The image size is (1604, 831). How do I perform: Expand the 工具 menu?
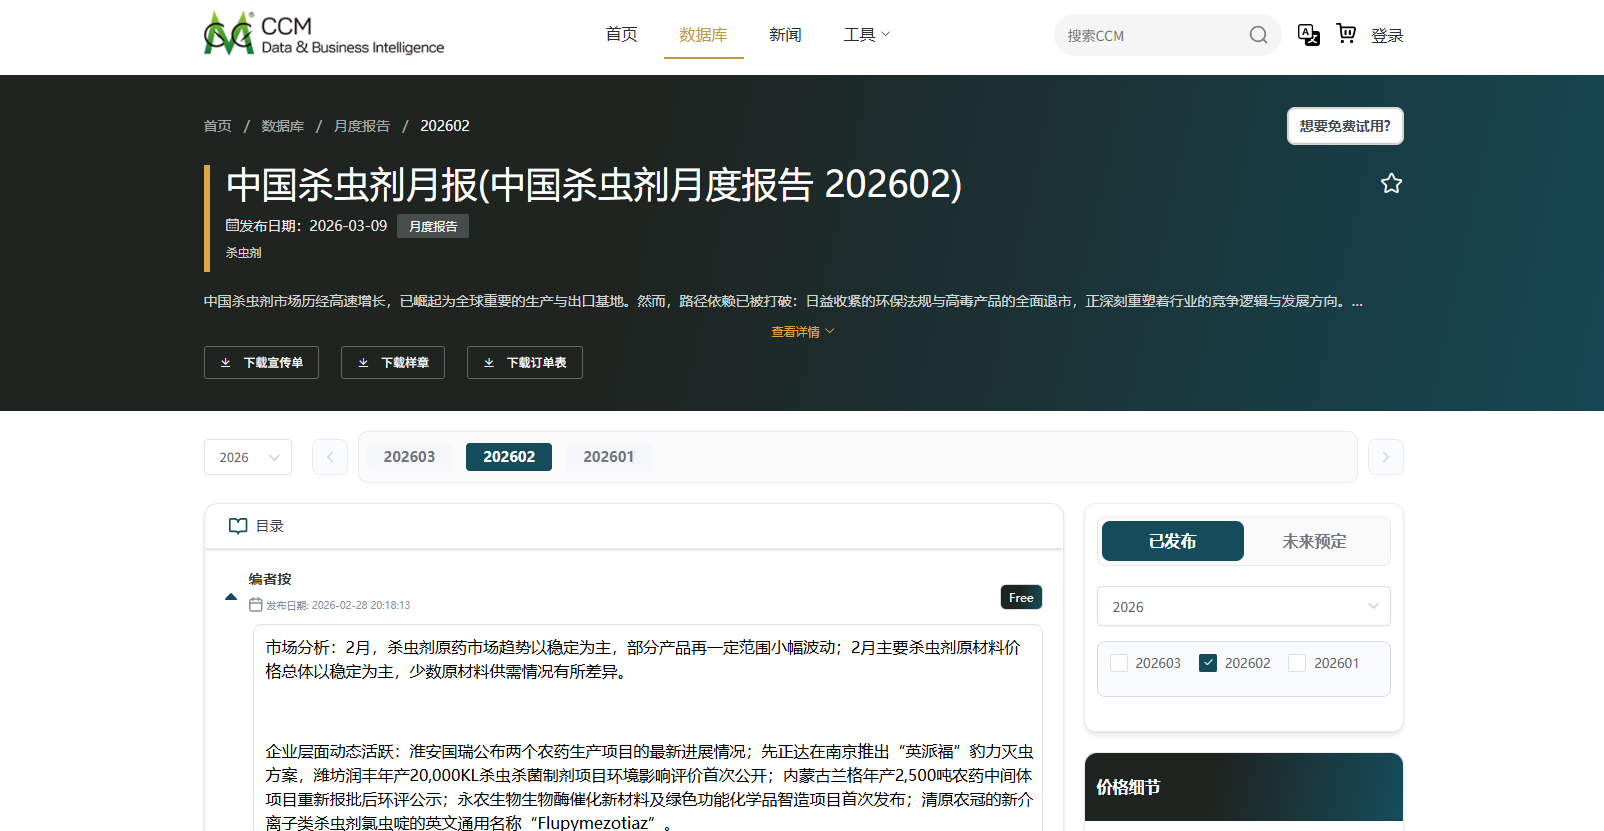pyautogui.click(x=866, y=35)
